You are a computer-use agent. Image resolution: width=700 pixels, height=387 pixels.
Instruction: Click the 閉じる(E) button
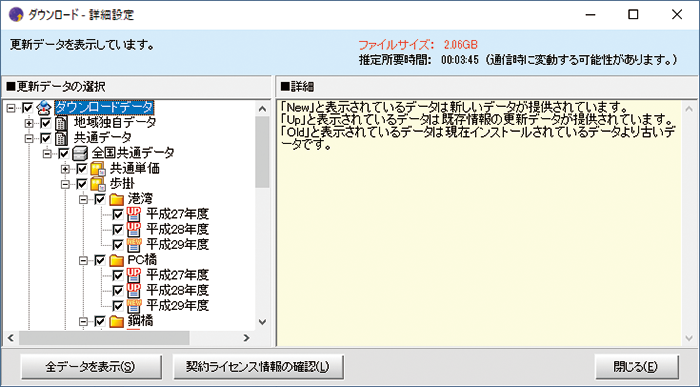pyautogui.click(x=637, y=367)
